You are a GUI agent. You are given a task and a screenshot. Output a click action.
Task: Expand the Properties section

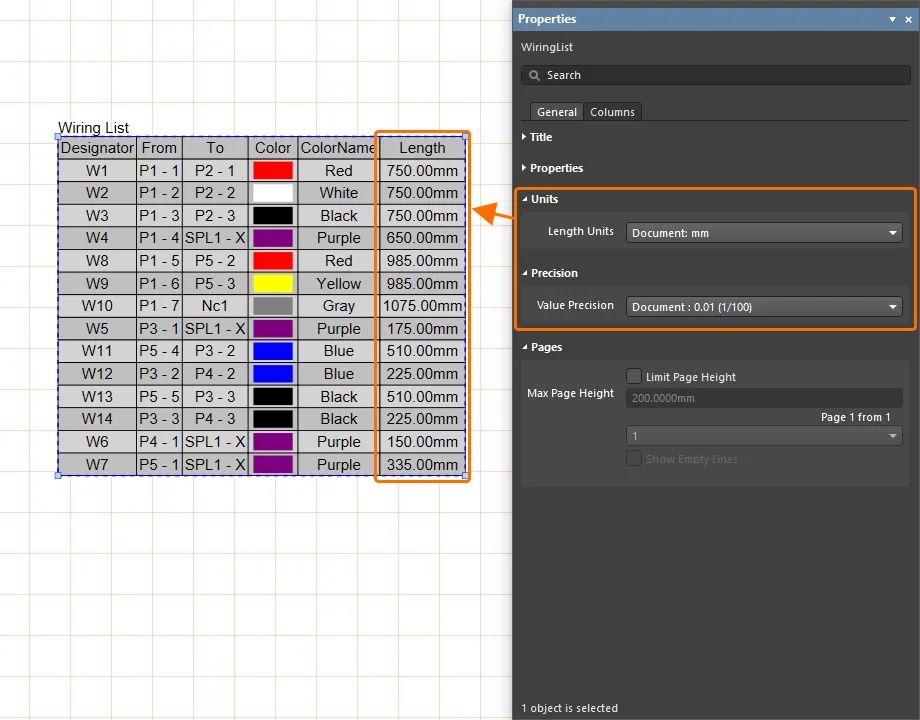tap(555, 168)
